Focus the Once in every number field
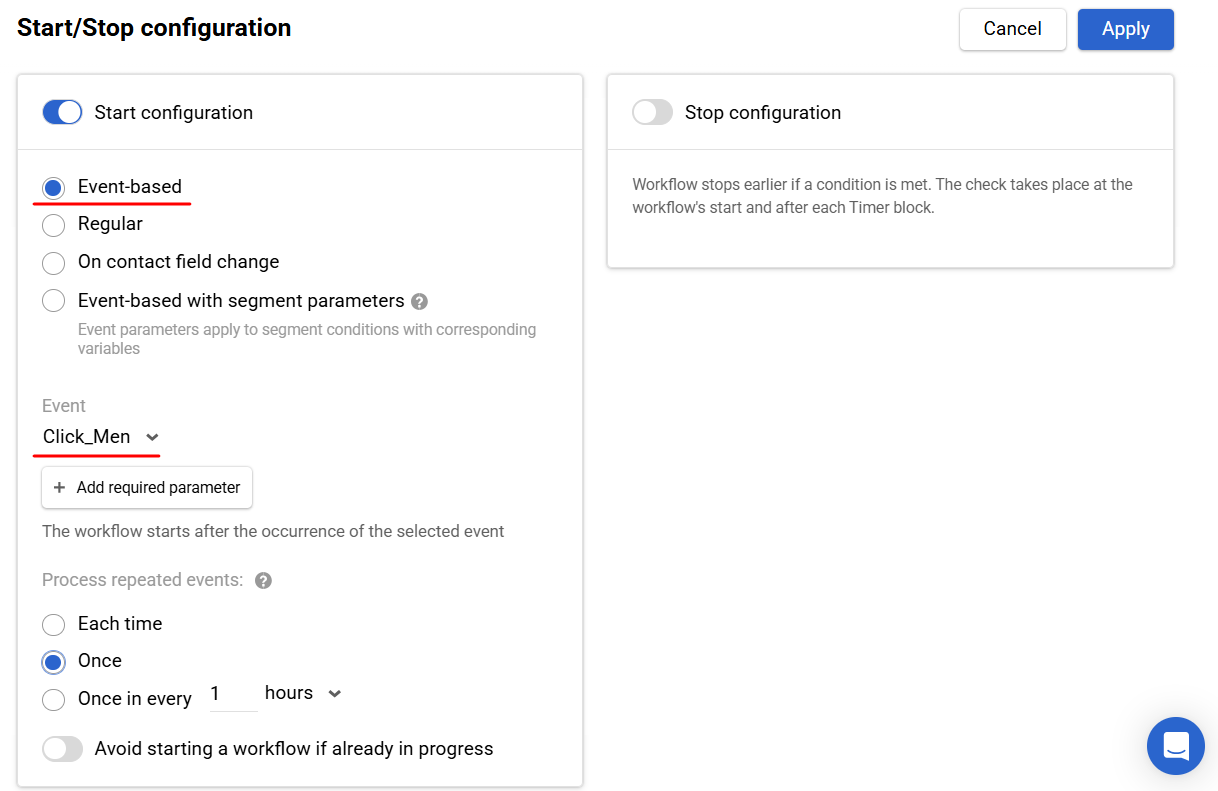 pyautogui.click(x=234, y=694)
